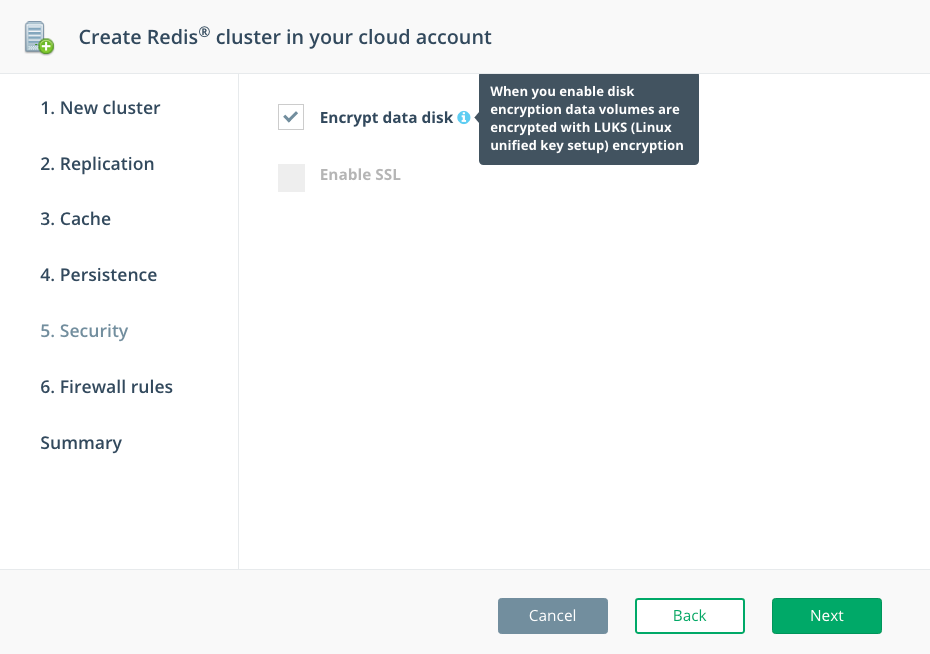Select the Persistence step
Image resolution: width=930 pixels, height=654 pixels.
(x=98, y=275)
